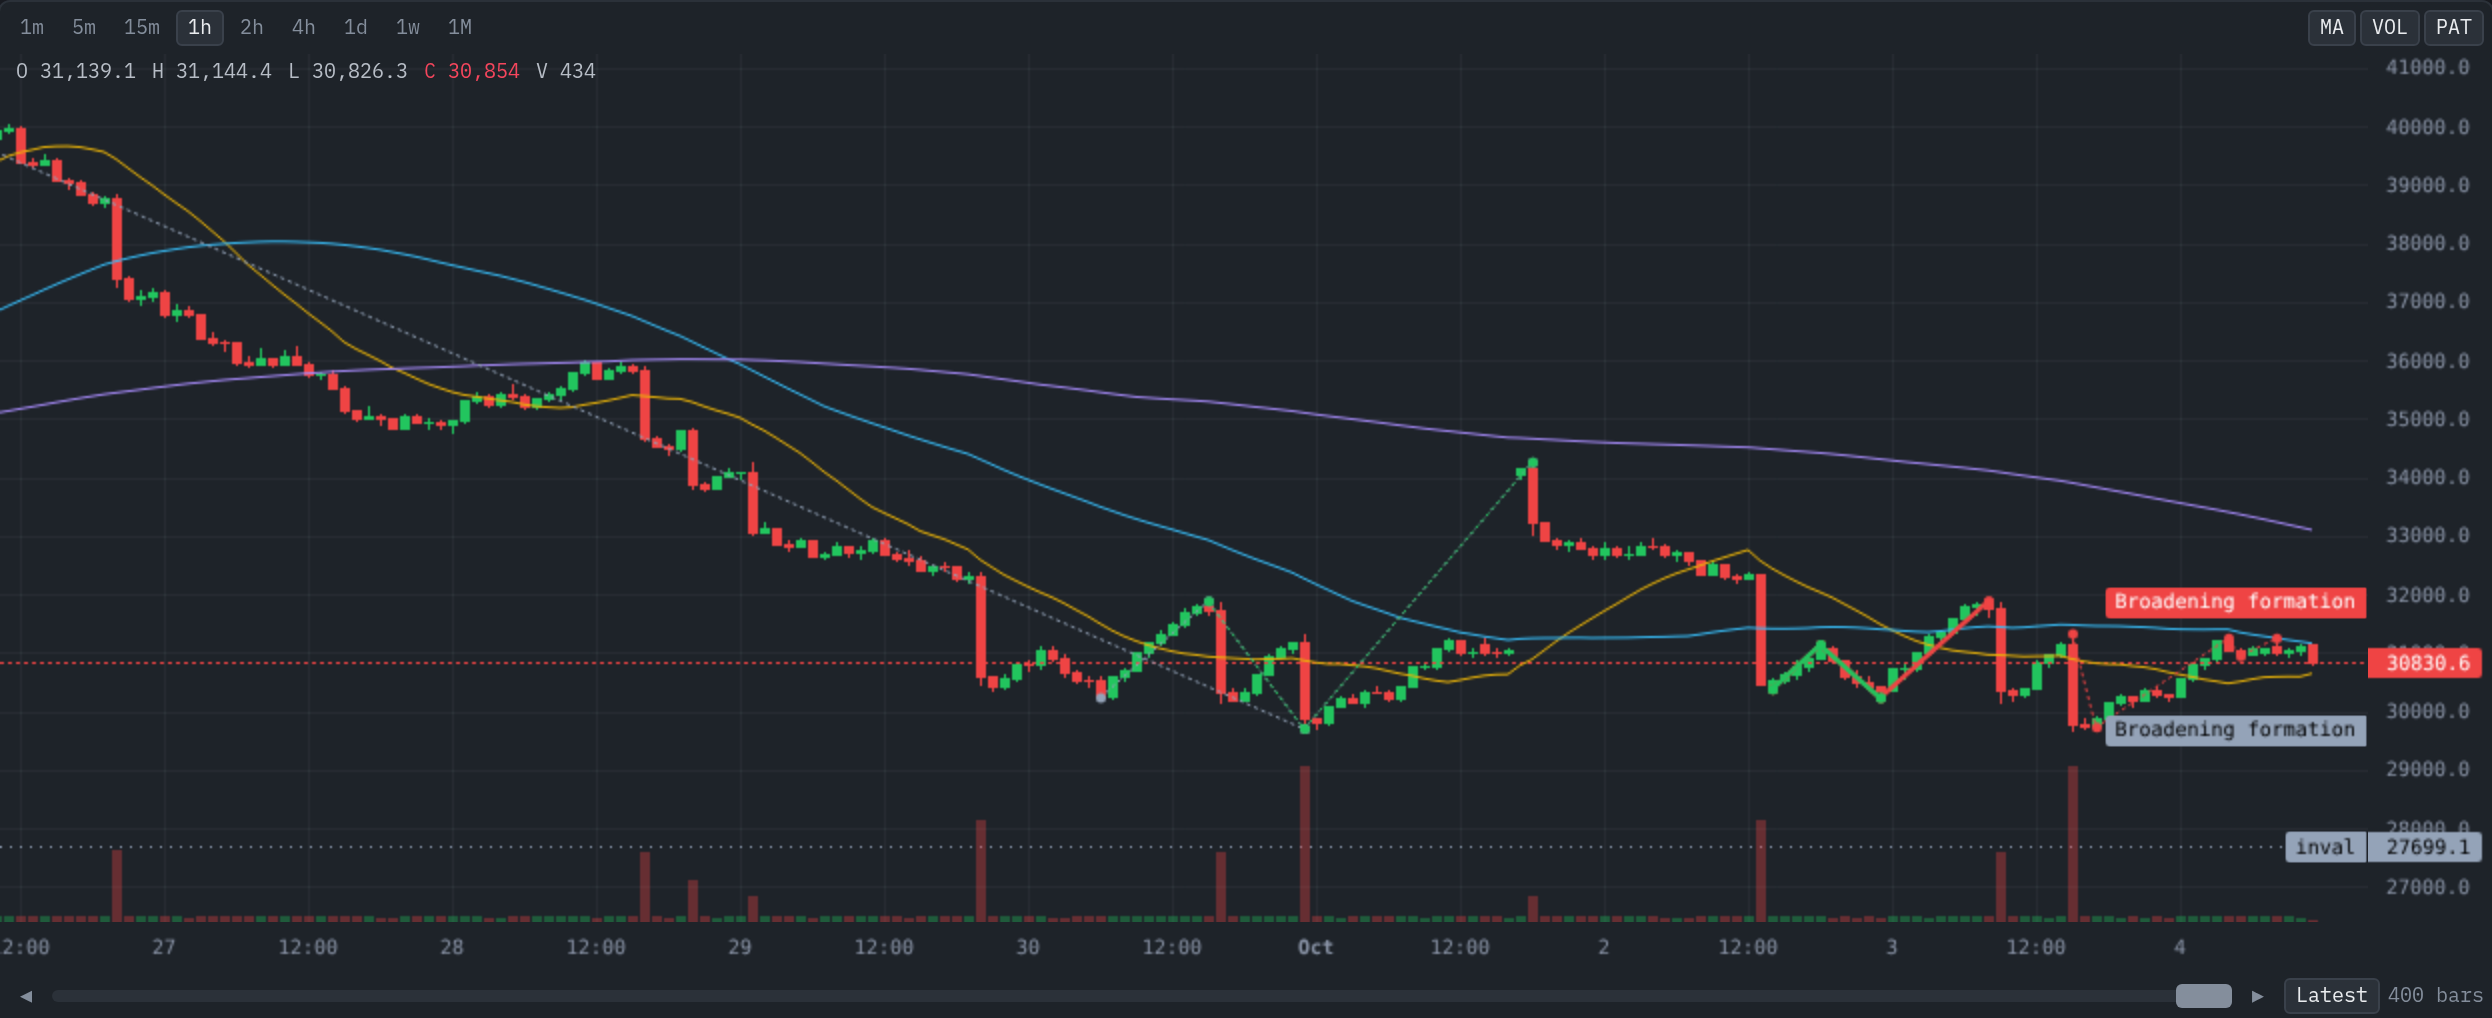Choose the 4h timeframe

pyautogui.click(x=304, y=27)
